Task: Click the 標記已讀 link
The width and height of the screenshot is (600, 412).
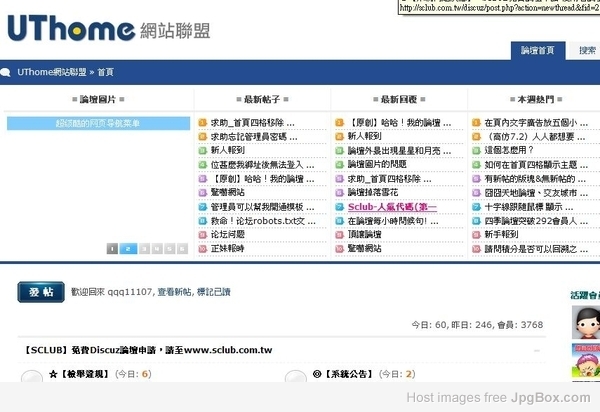Action: pos(214,292)
